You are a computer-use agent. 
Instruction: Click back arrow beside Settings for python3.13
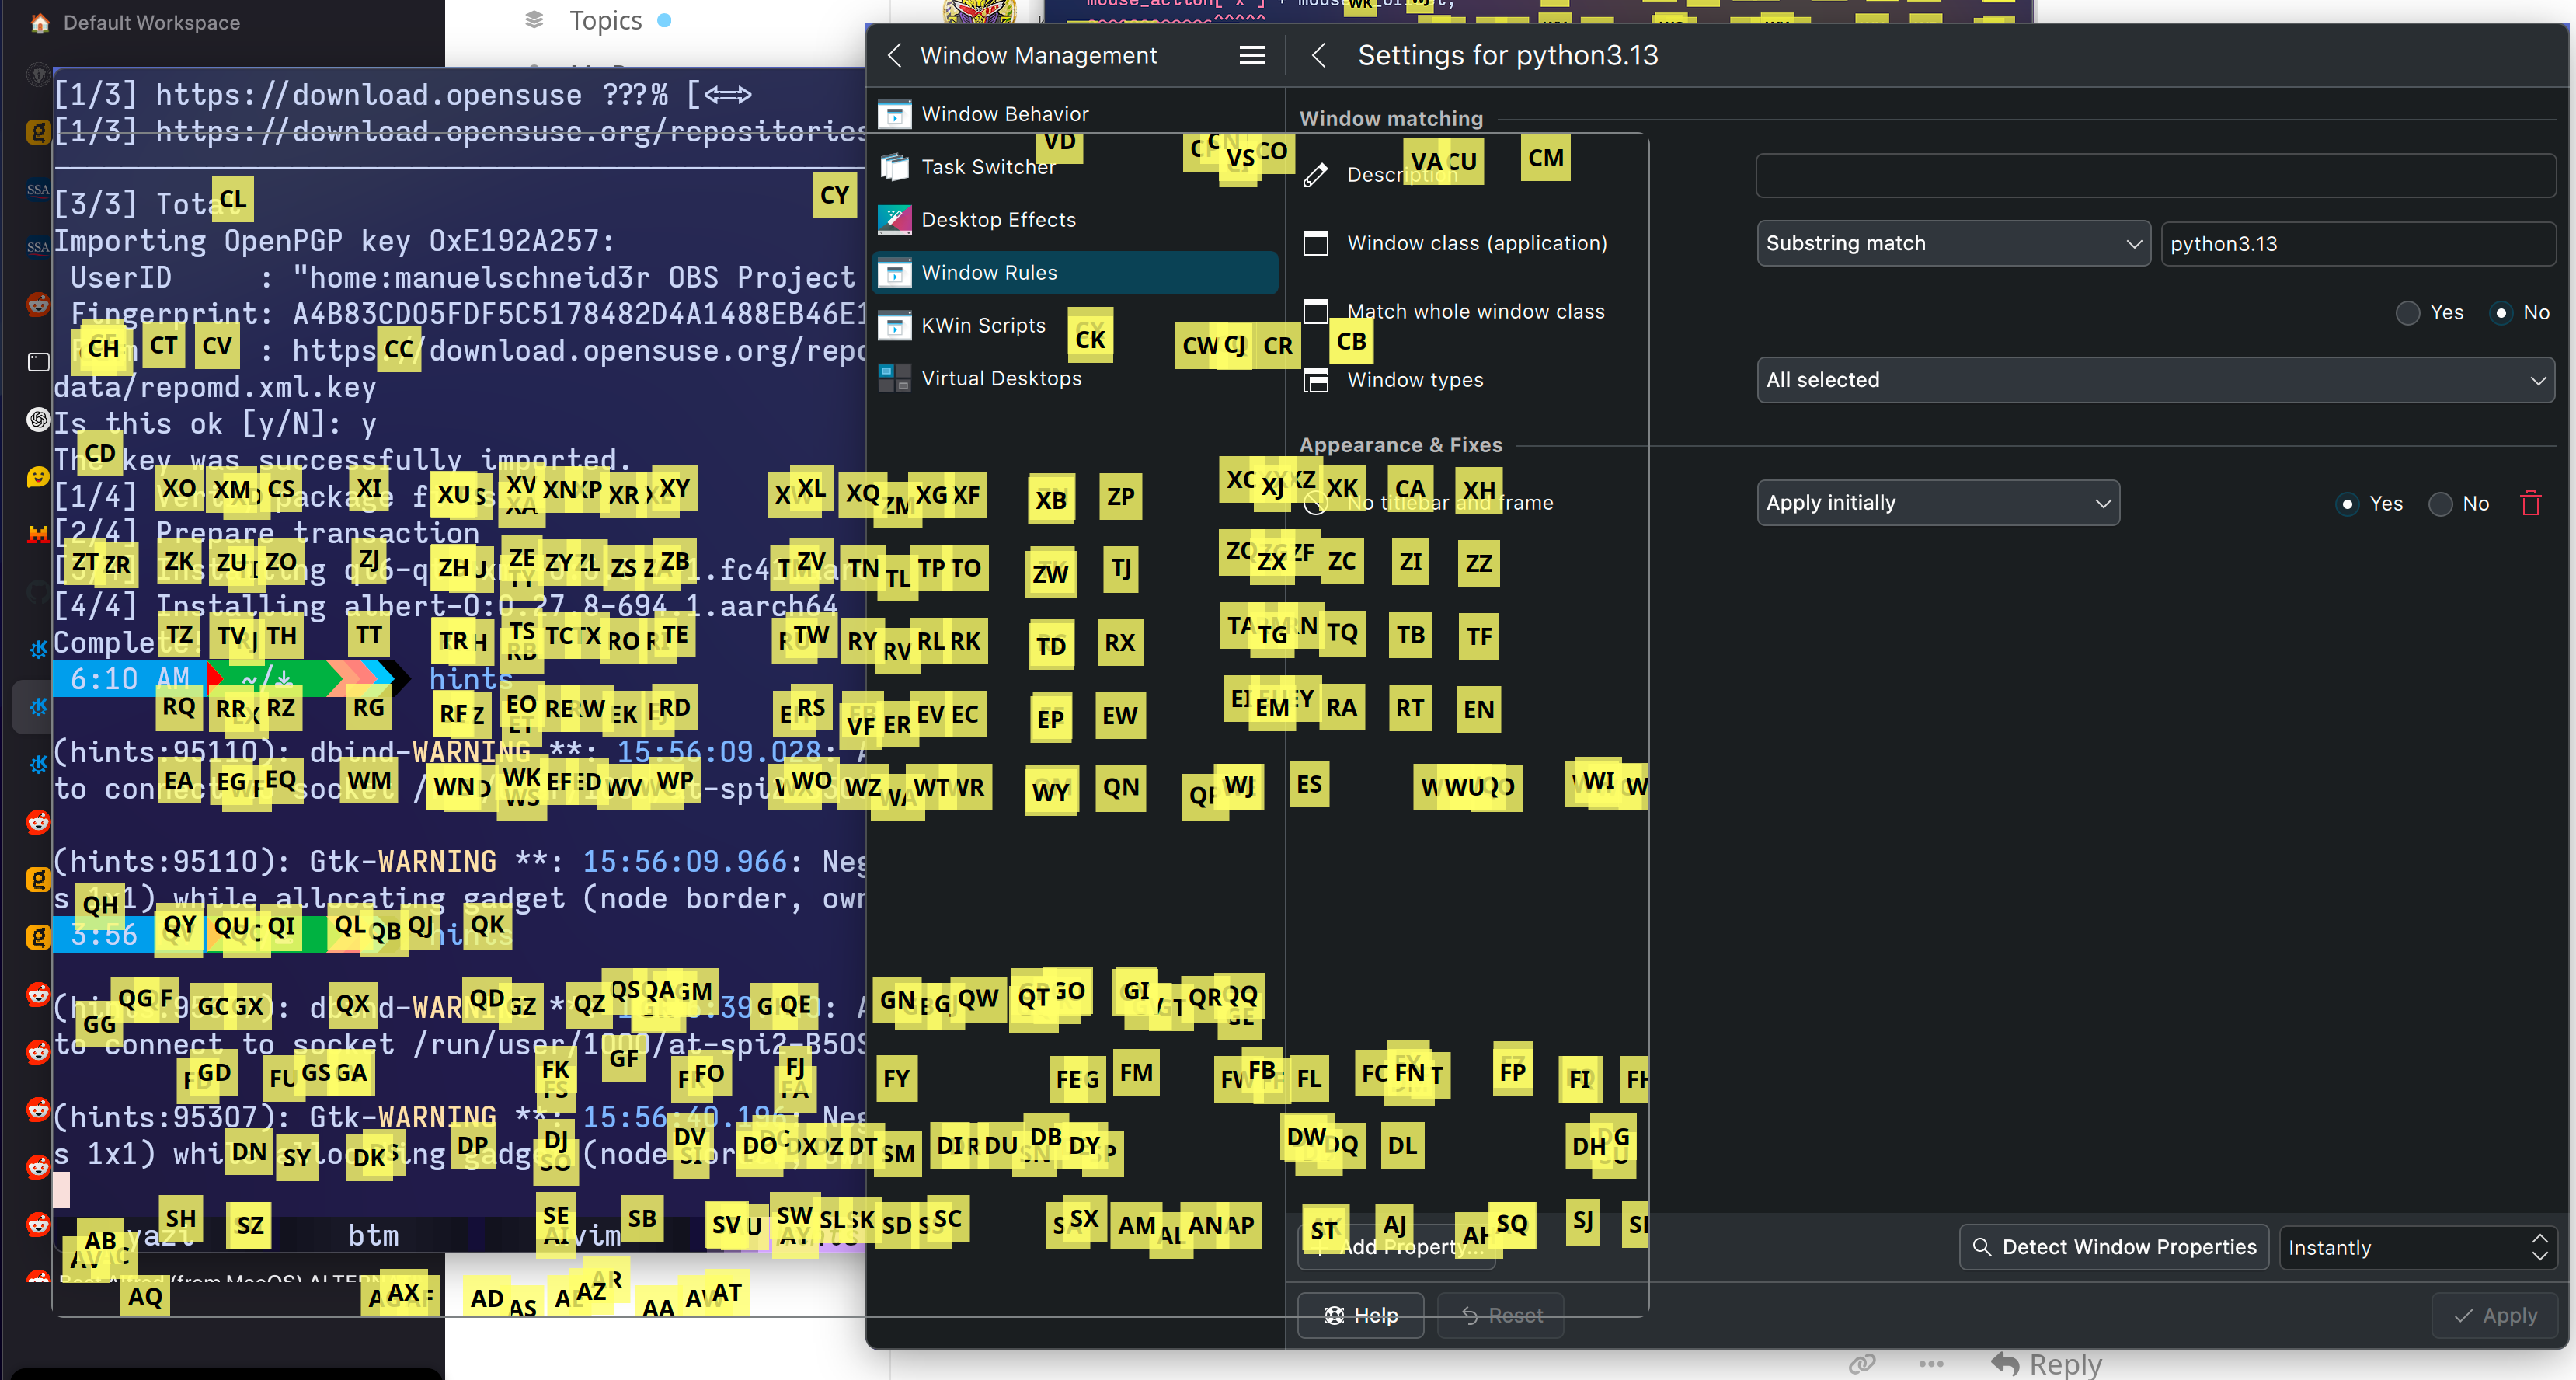[x=1319, y=55]
